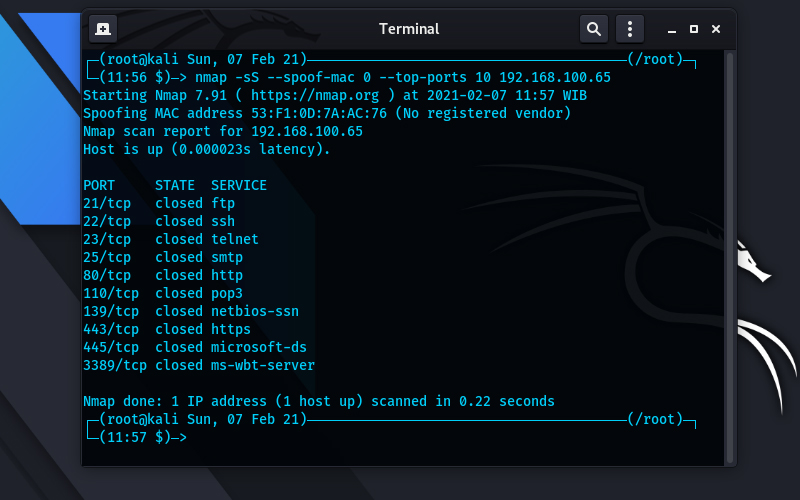The image size is (800, 500).
Task: Click the 443/tcp https row
Action: 167,329
